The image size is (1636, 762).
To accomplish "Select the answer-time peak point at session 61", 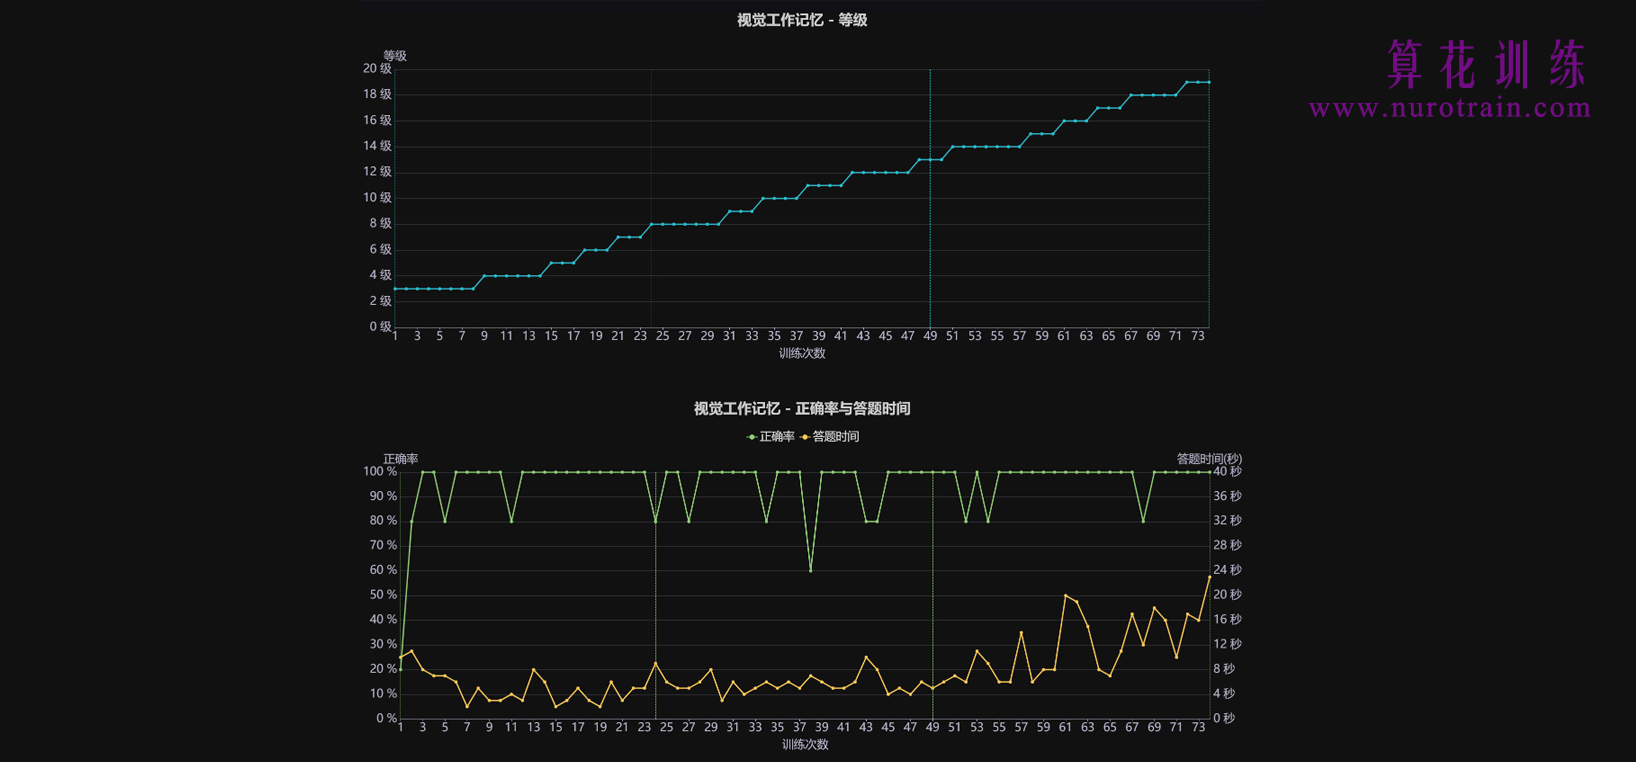I will [x=1066, y=595].
